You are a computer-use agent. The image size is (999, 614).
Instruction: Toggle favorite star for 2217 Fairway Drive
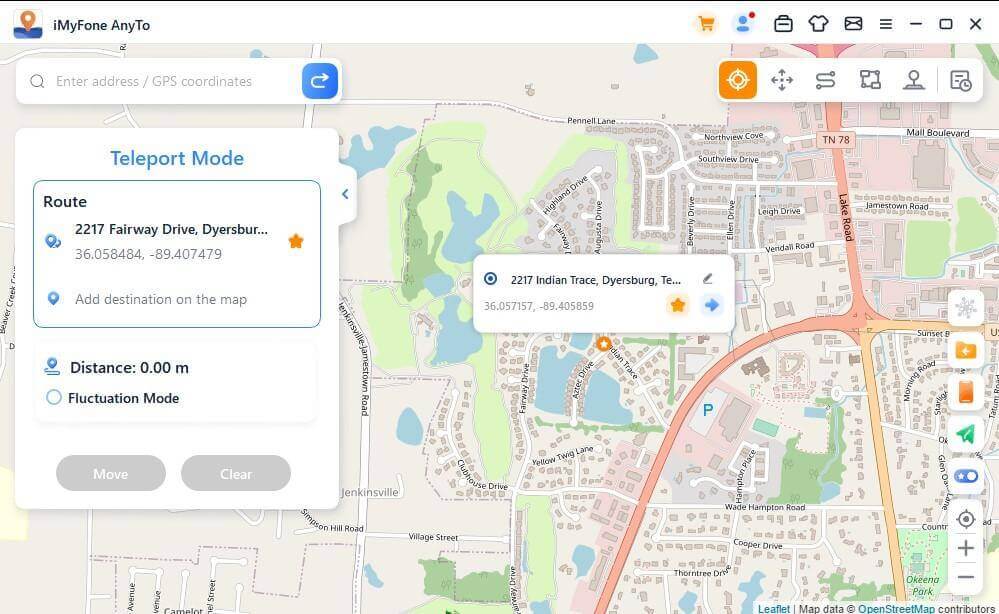pyautogui.click(x=296, y=241)
